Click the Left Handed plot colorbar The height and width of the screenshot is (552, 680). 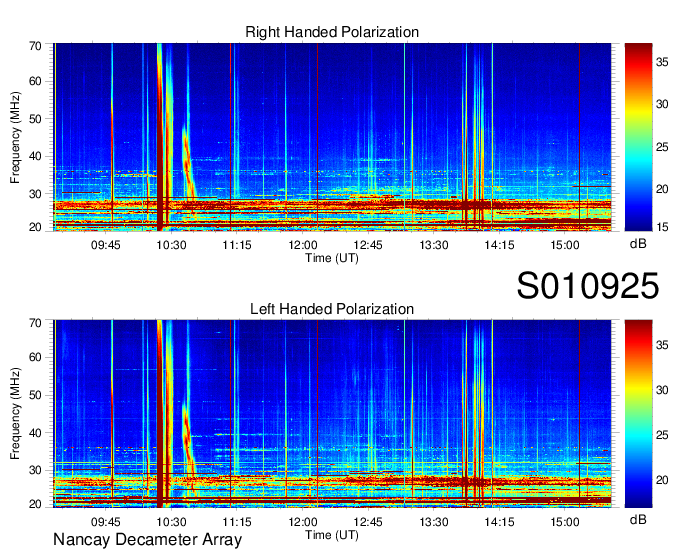pyautogui.click(x=638, y=414)
